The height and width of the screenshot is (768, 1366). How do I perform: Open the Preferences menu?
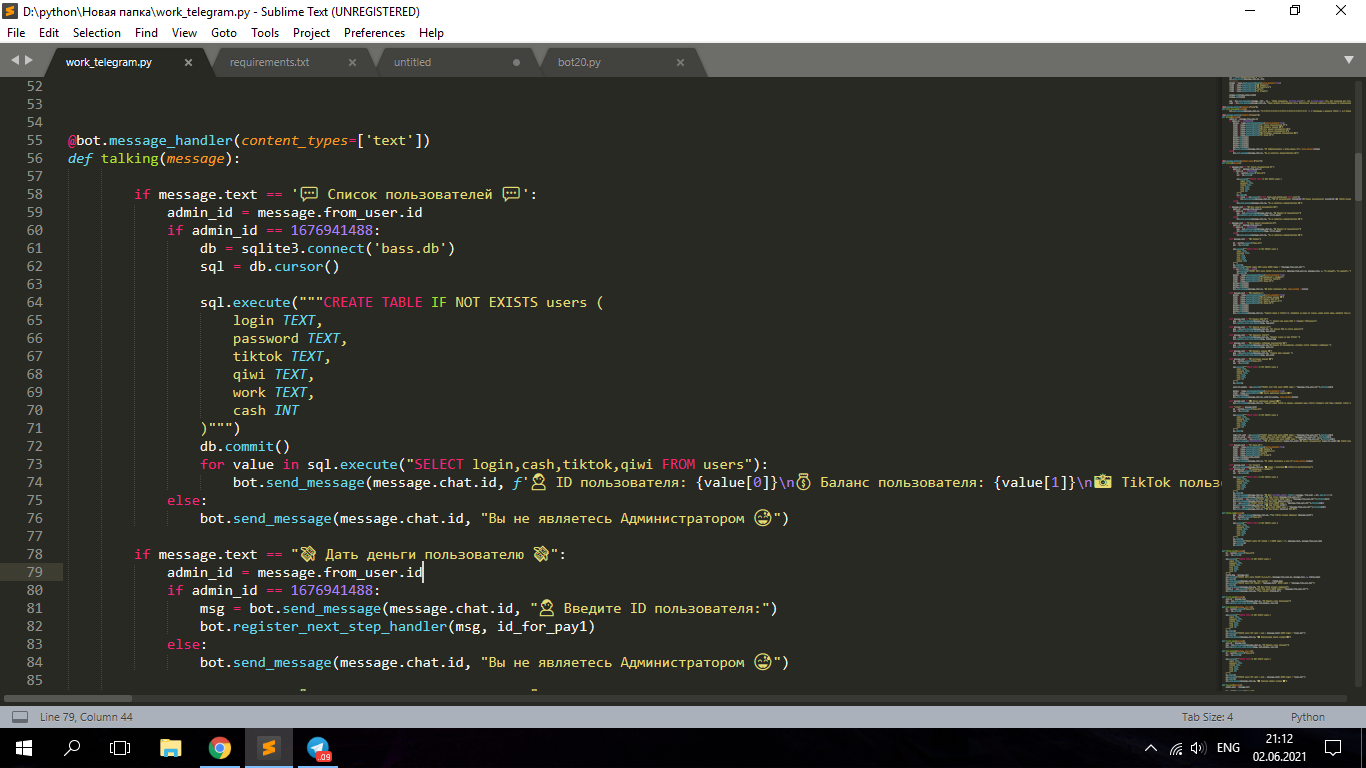(x=374, y=32)
